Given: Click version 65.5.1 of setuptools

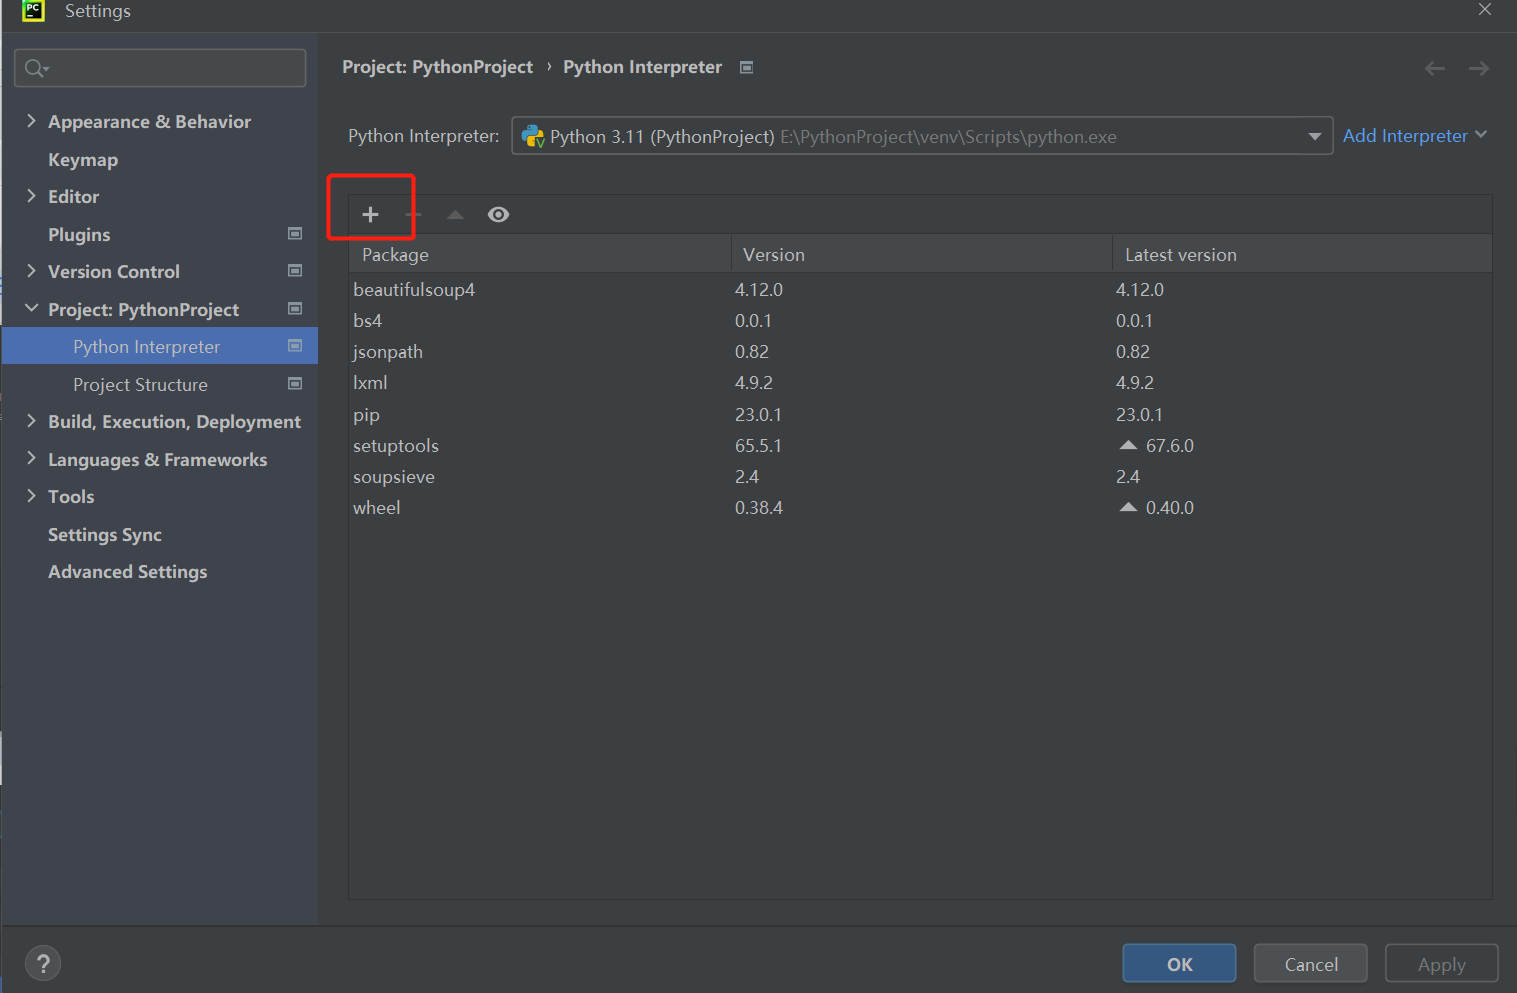Looking at the screenshot, I should (758, 445).
